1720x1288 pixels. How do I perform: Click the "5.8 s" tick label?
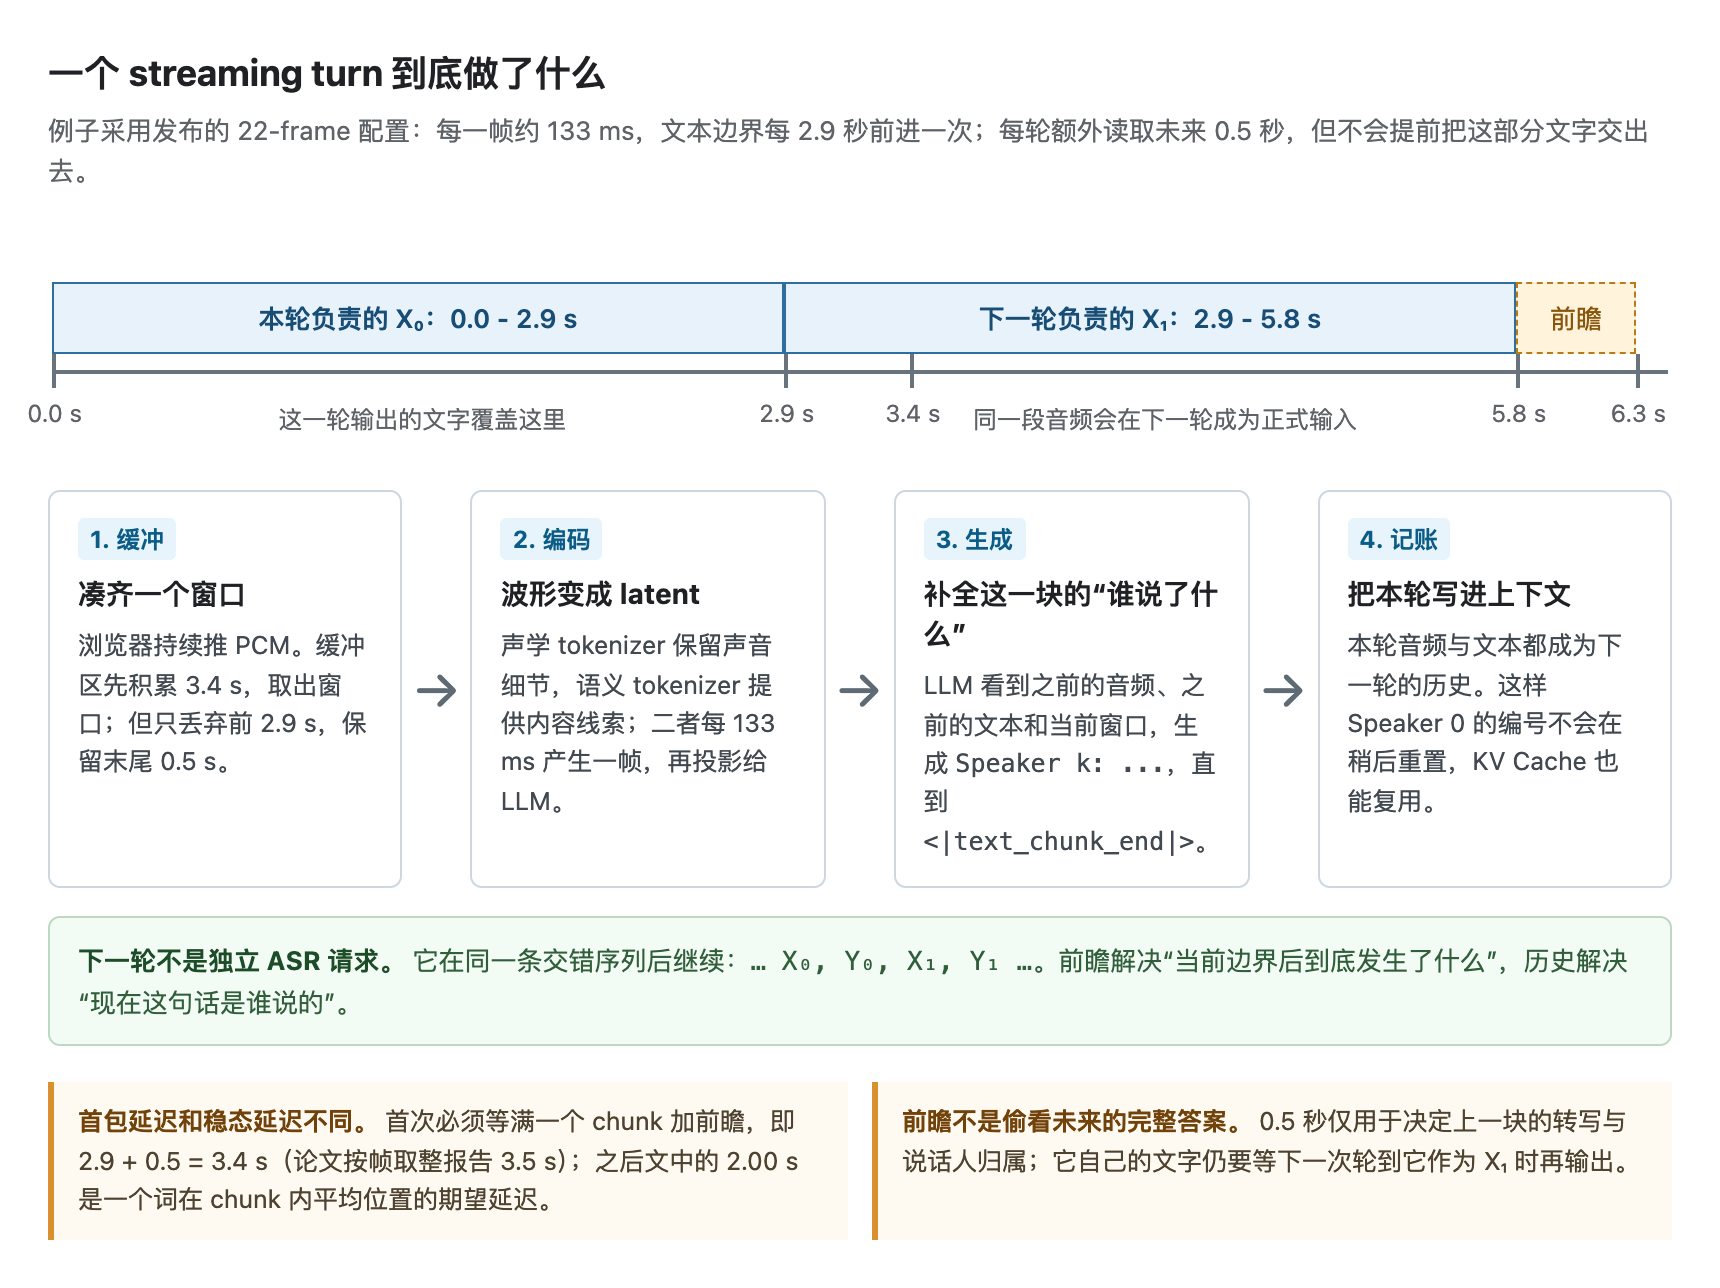[1519, 414]
